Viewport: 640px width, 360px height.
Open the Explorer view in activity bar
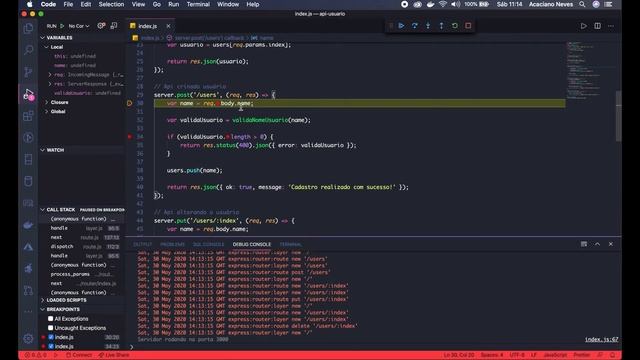(28, 28)
